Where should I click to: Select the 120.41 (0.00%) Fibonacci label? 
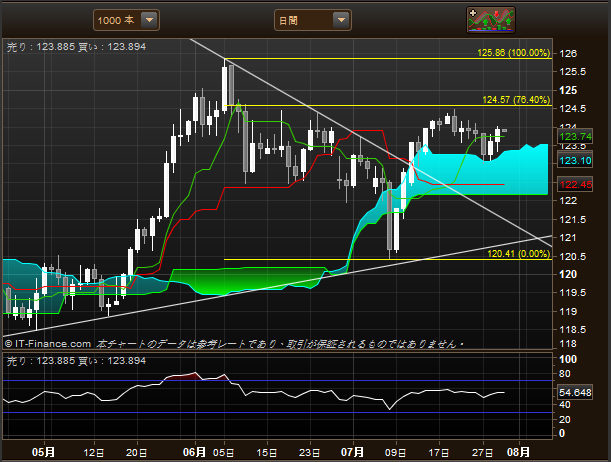click(519, 254)
